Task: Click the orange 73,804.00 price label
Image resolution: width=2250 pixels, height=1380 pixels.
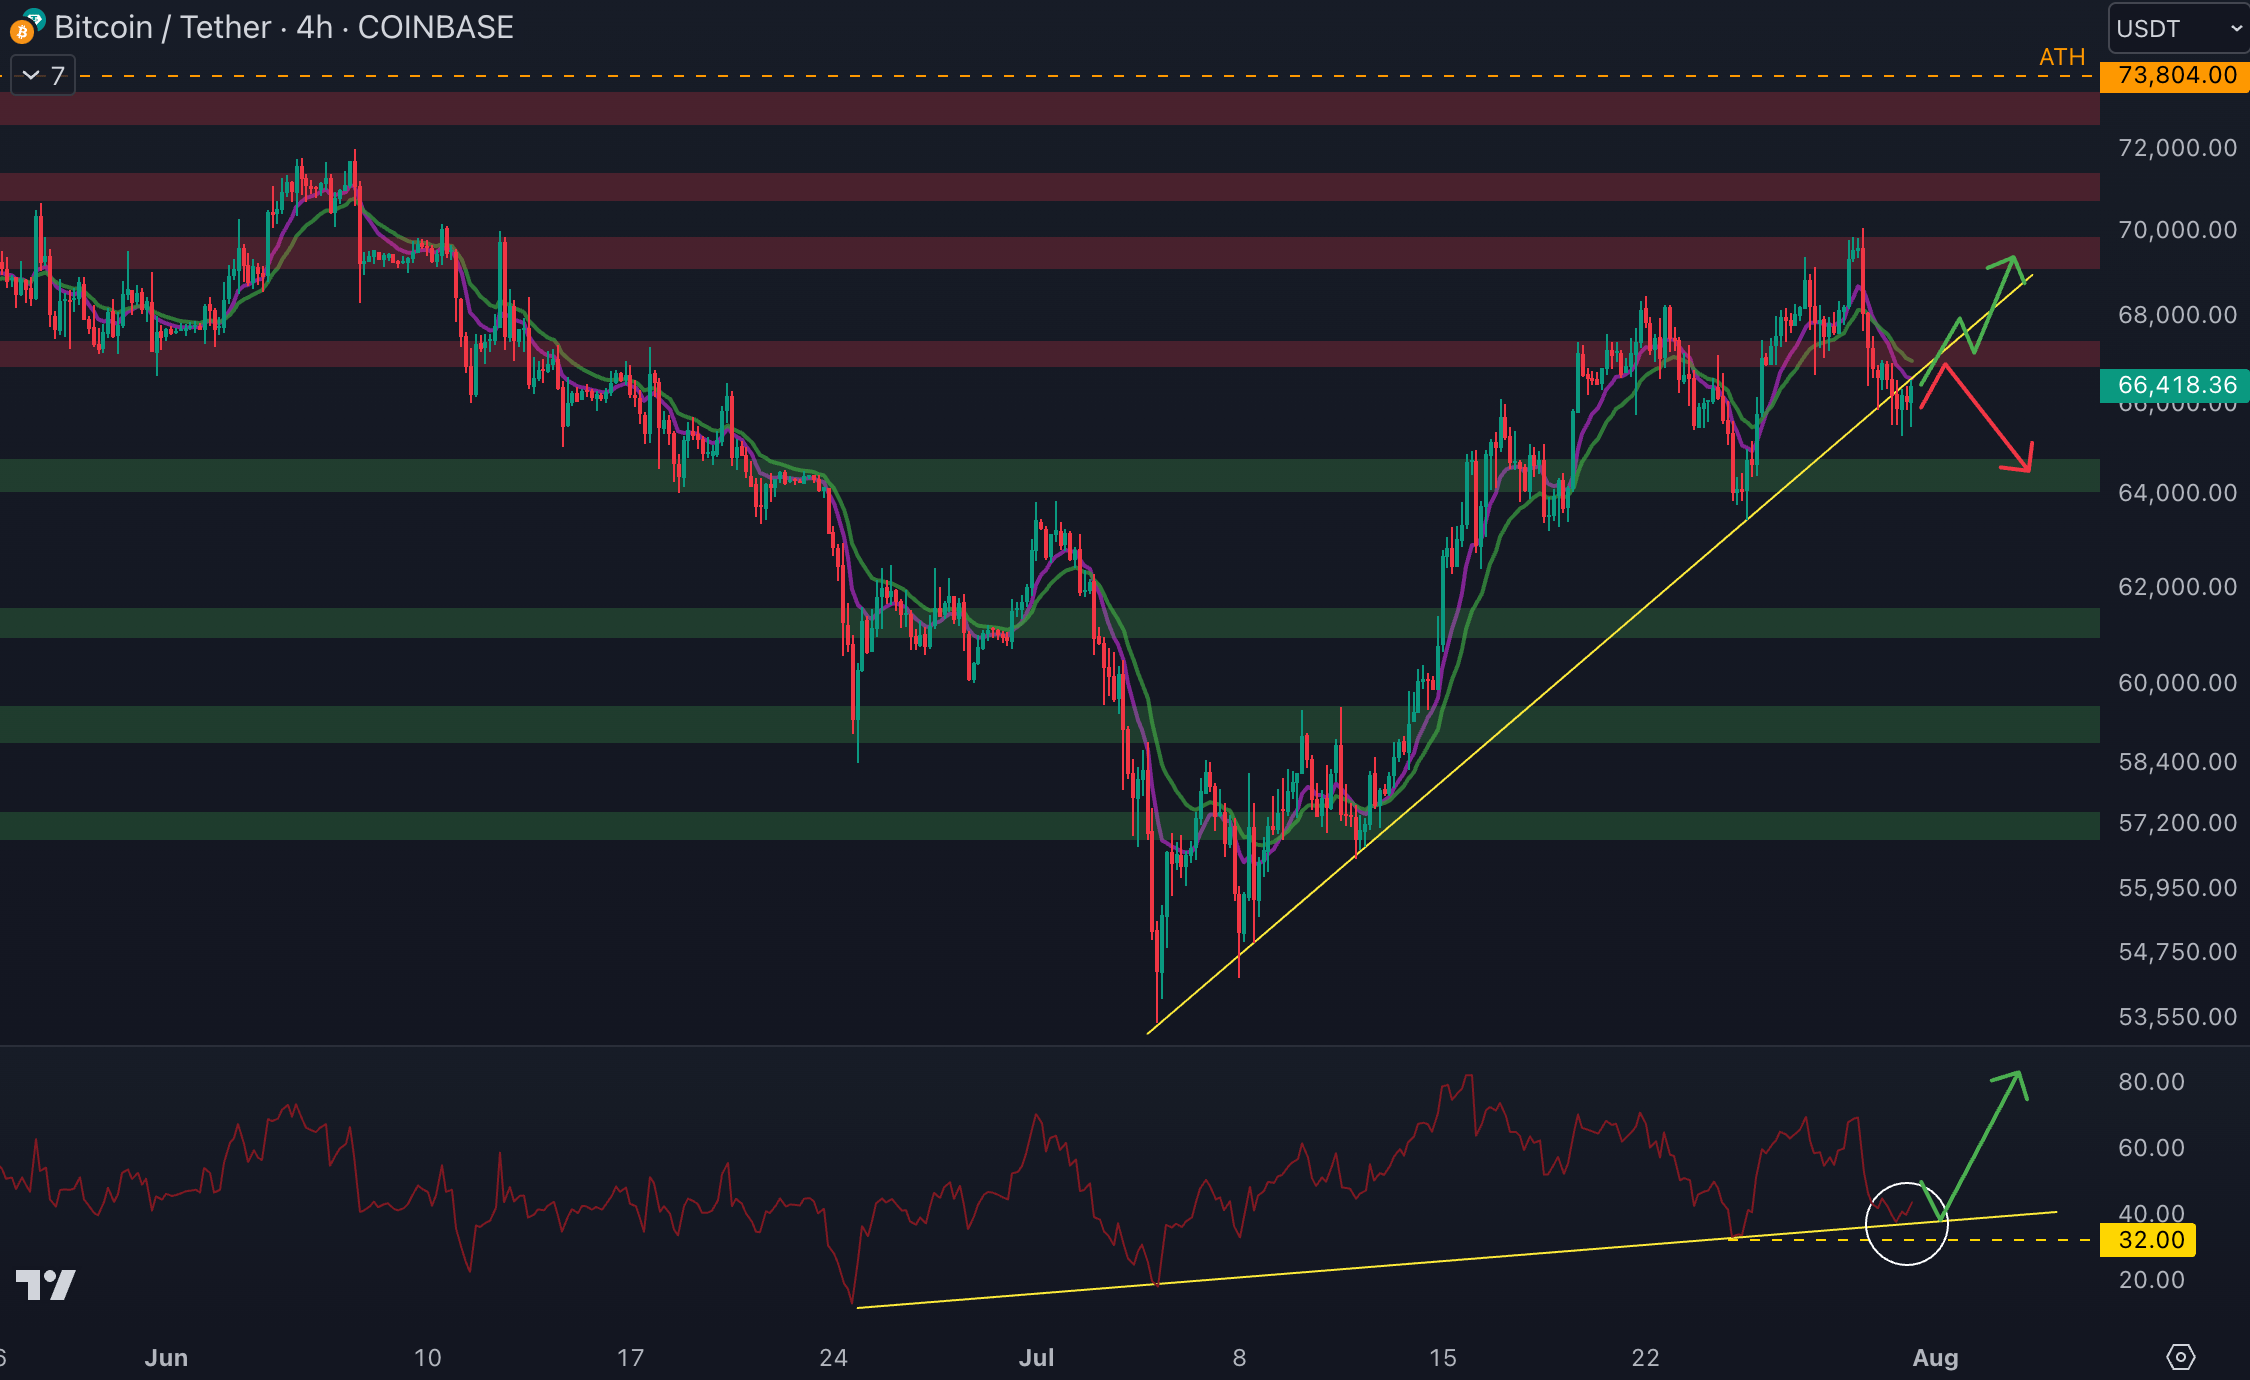Action: click(x=2176, y=76)
